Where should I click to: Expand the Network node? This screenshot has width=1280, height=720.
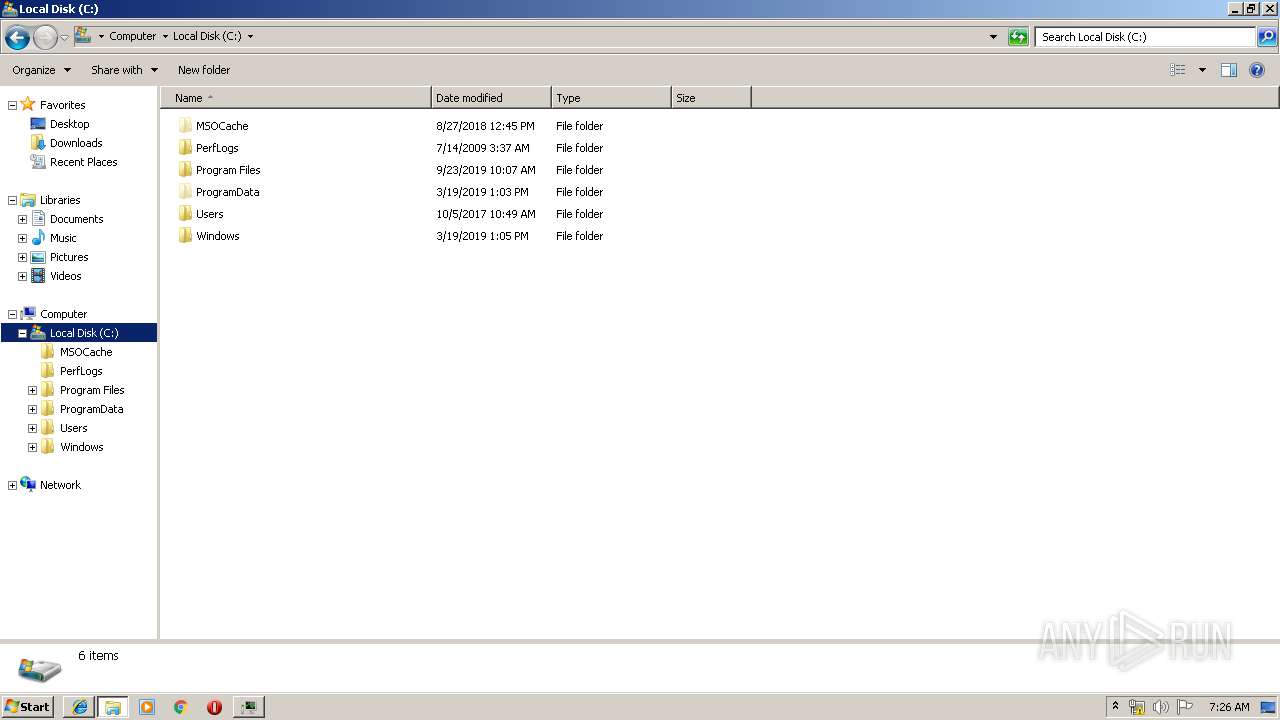12,485
